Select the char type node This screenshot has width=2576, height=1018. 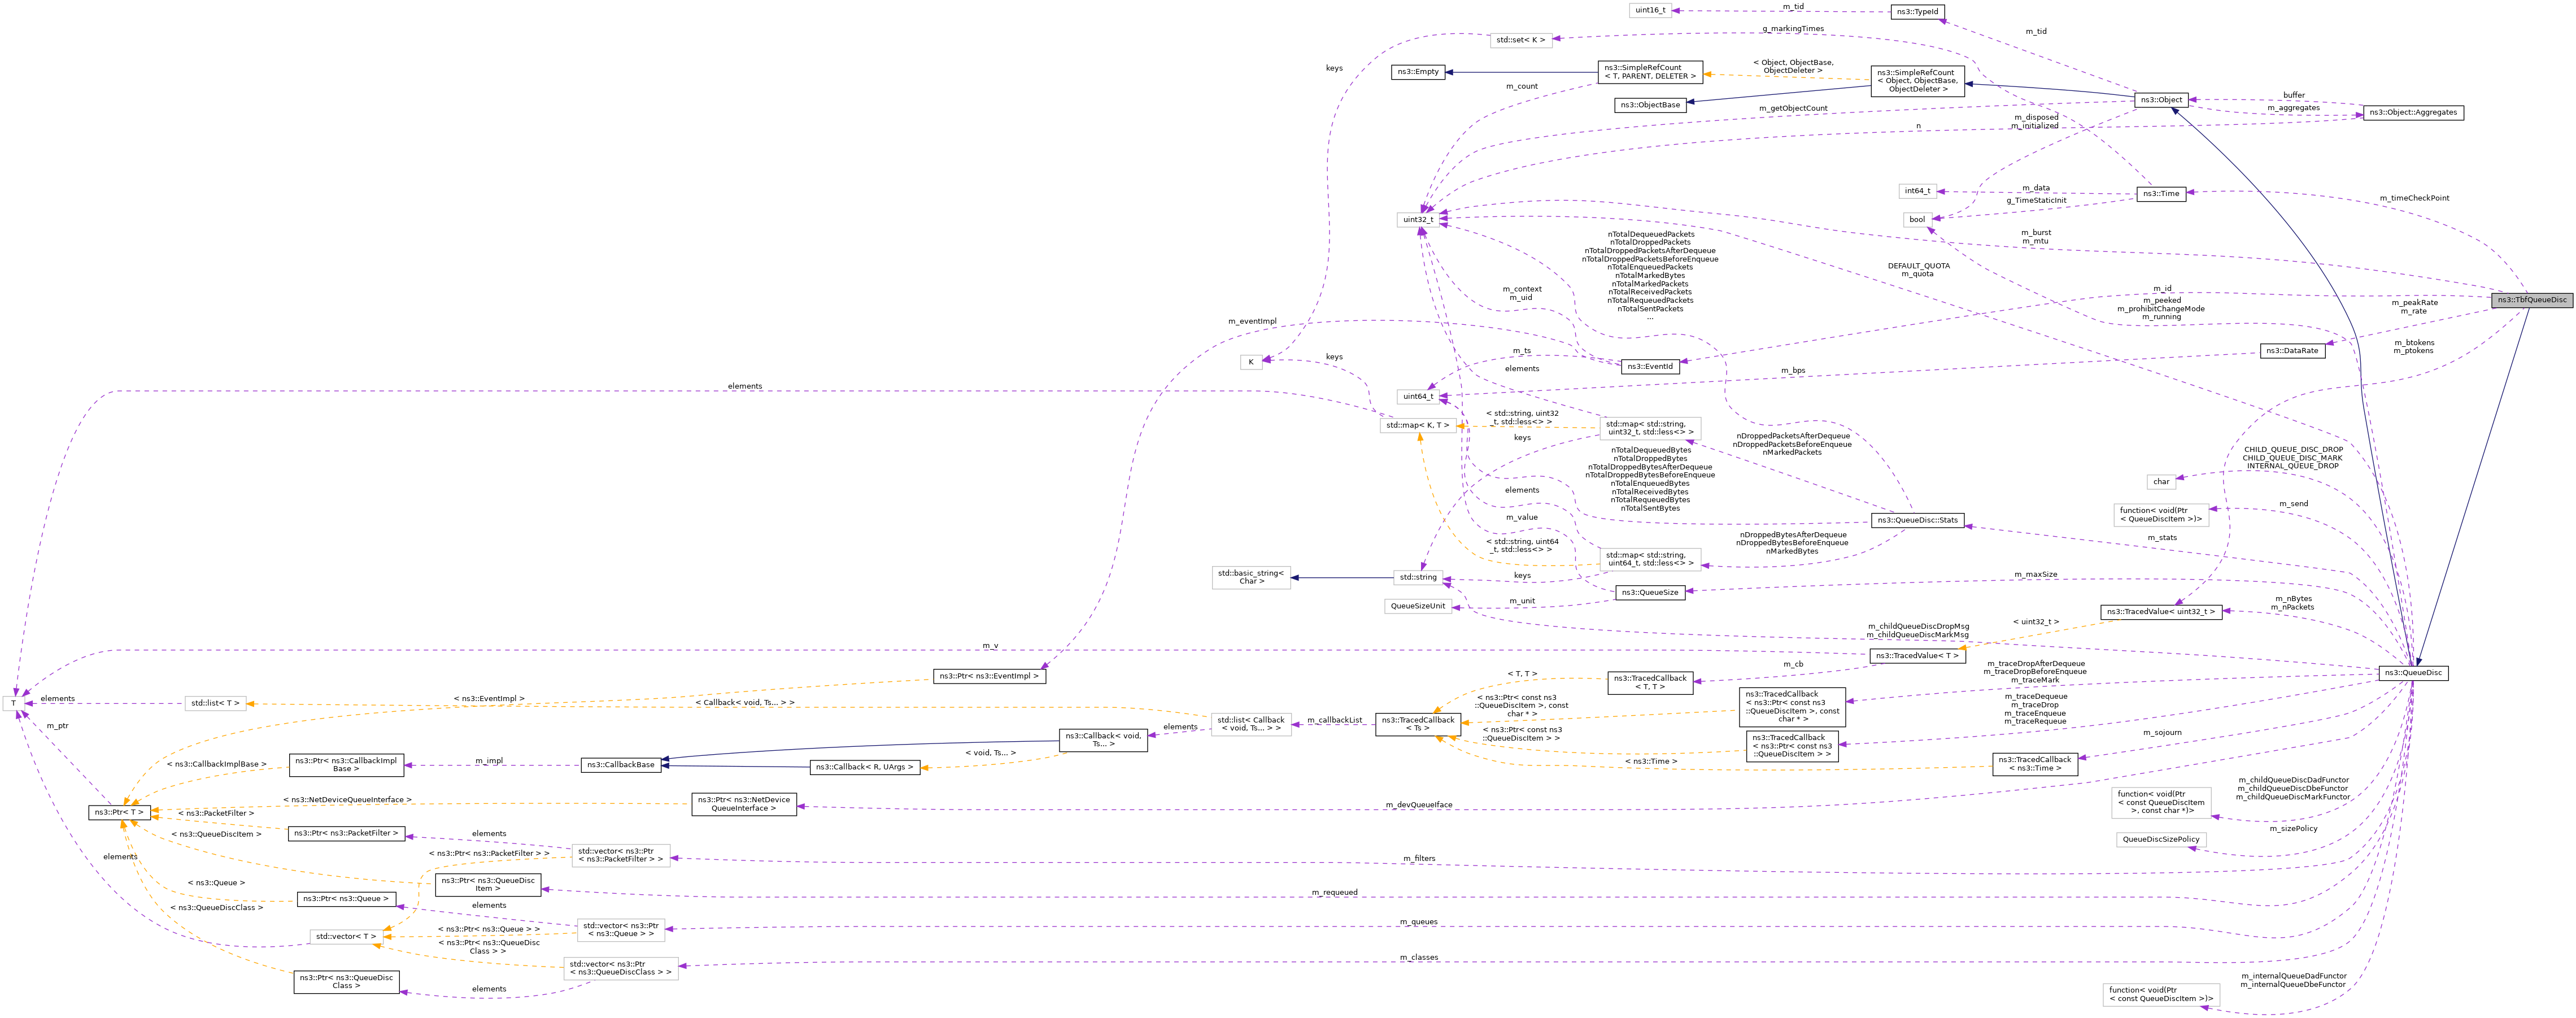click(x=2161, y=482)
